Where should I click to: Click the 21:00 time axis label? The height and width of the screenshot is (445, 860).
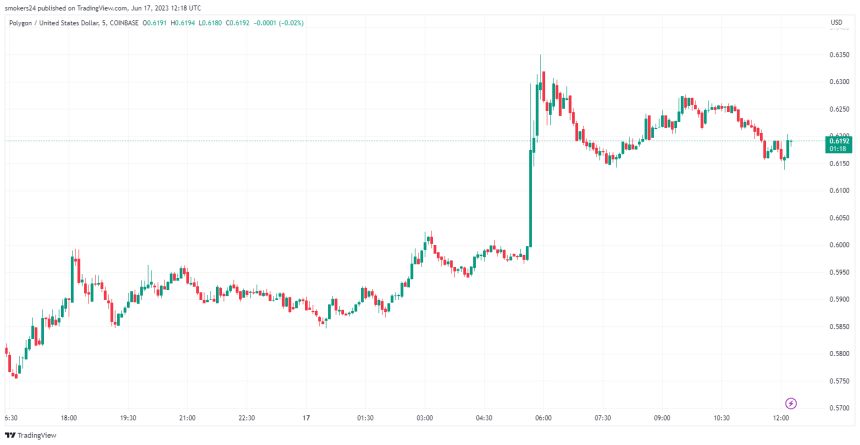(x=187, y=417)
